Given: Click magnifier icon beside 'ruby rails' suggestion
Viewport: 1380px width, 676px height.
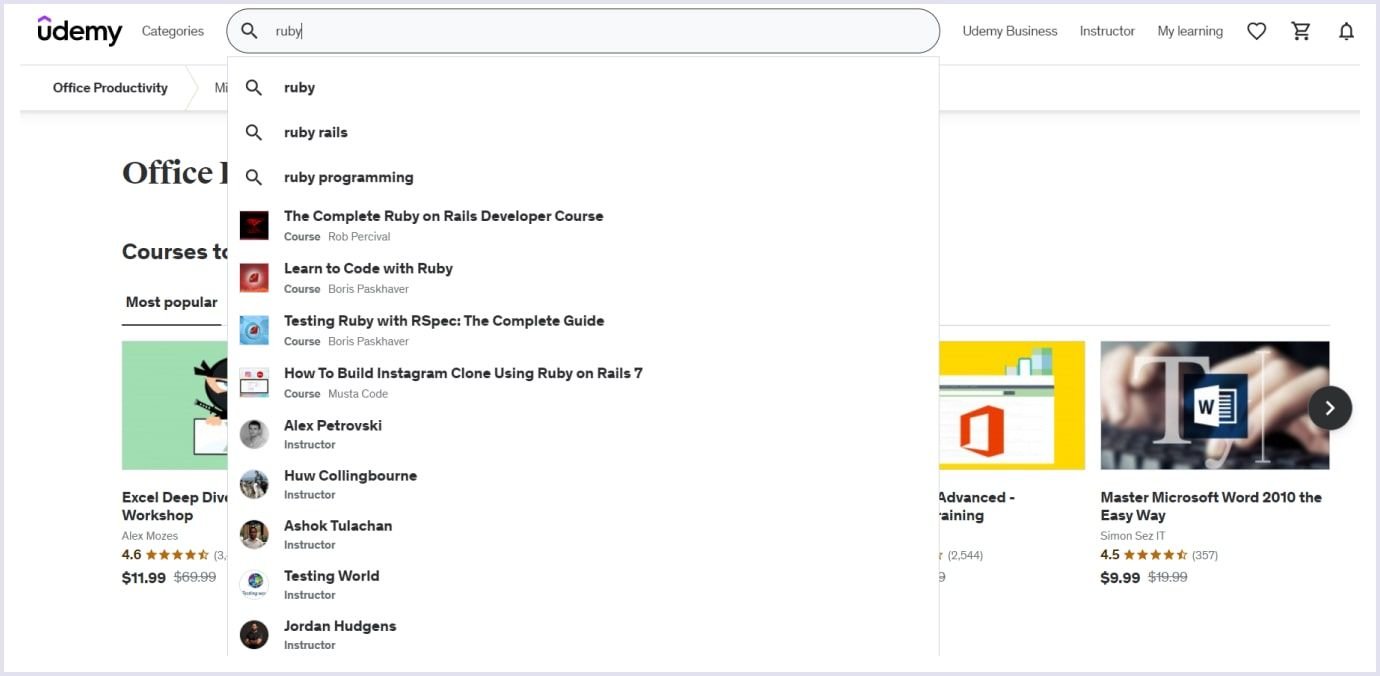Looking at the screenshot, I should pos(254,132).
